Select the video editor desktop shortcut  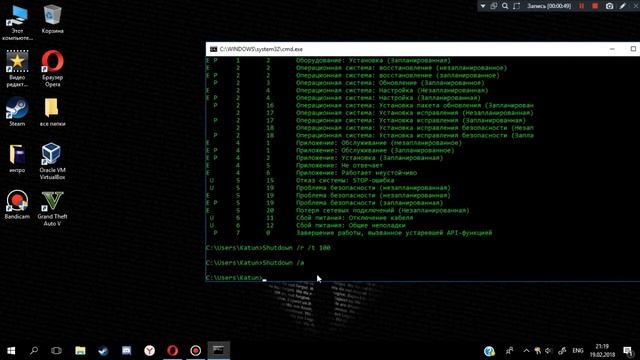click(x=17, y=68)
